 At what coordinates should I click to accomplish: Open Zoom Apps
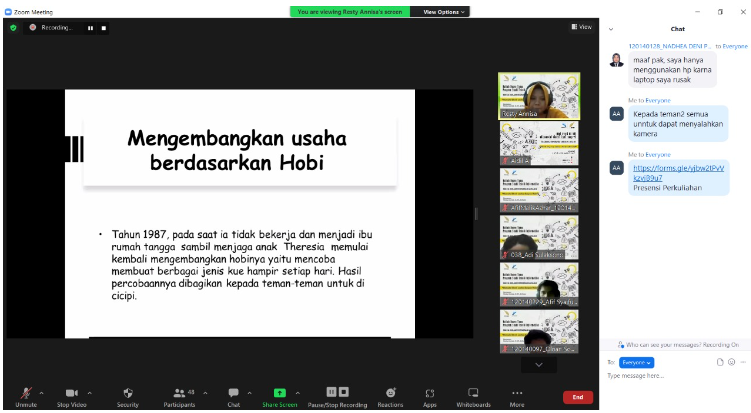(x=429, y=394)
